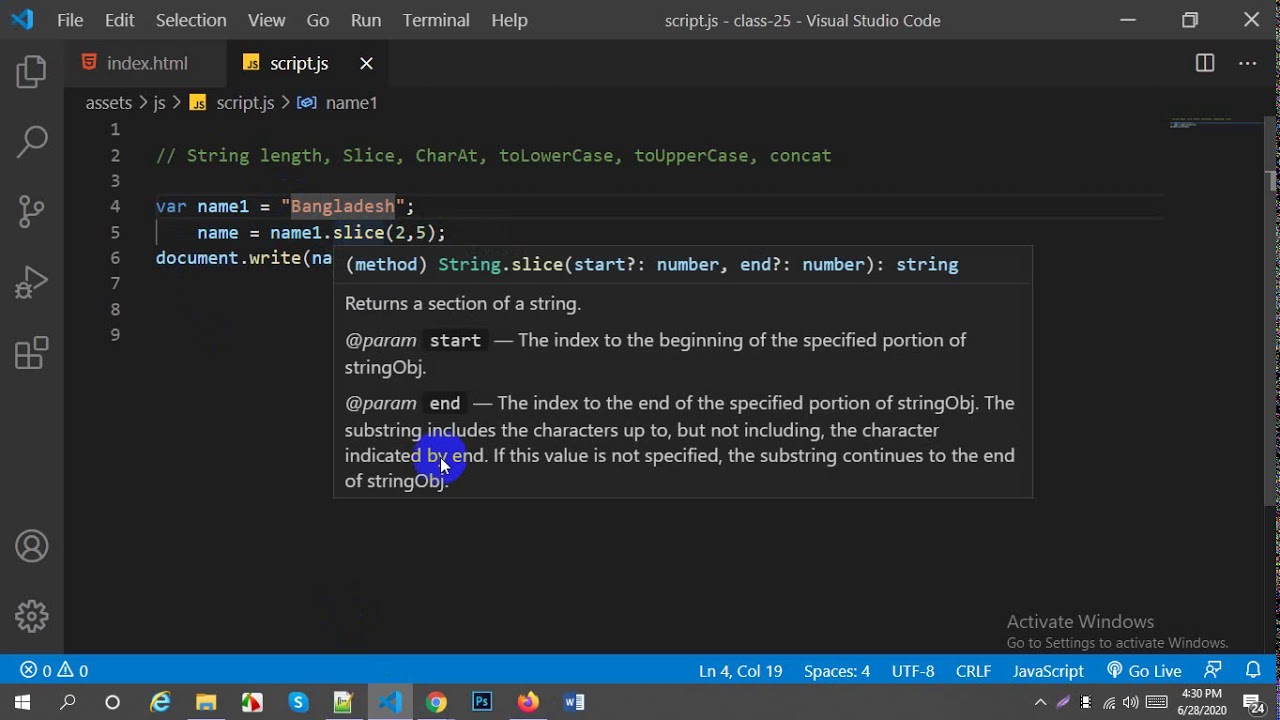1280x720 pixels.
Task: Open the Search view in activity bar
Action: tap(32, 141)
